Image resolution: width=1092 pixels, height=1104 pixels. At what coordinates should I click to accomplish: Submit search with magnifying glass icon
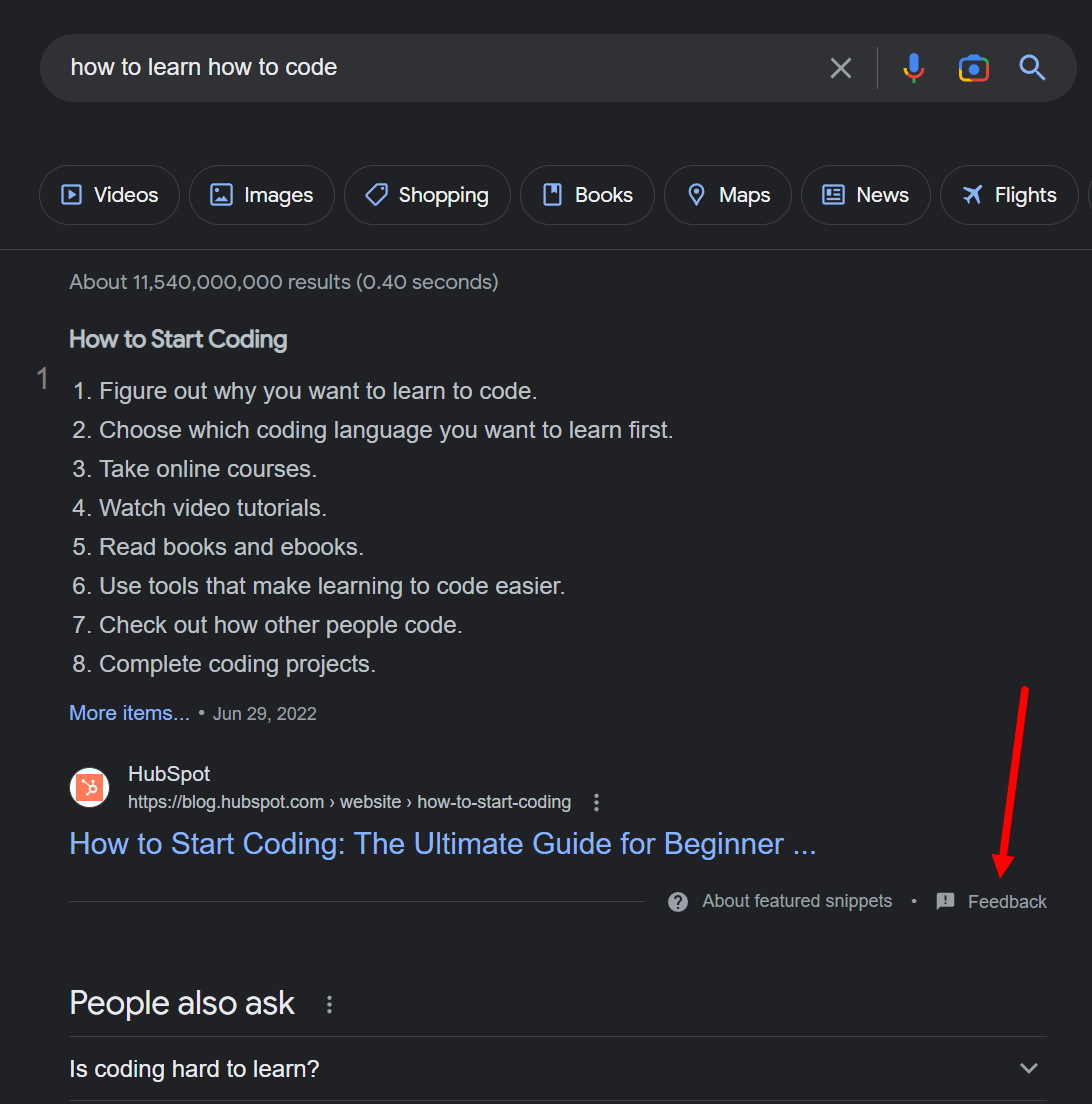(1032, 68)
